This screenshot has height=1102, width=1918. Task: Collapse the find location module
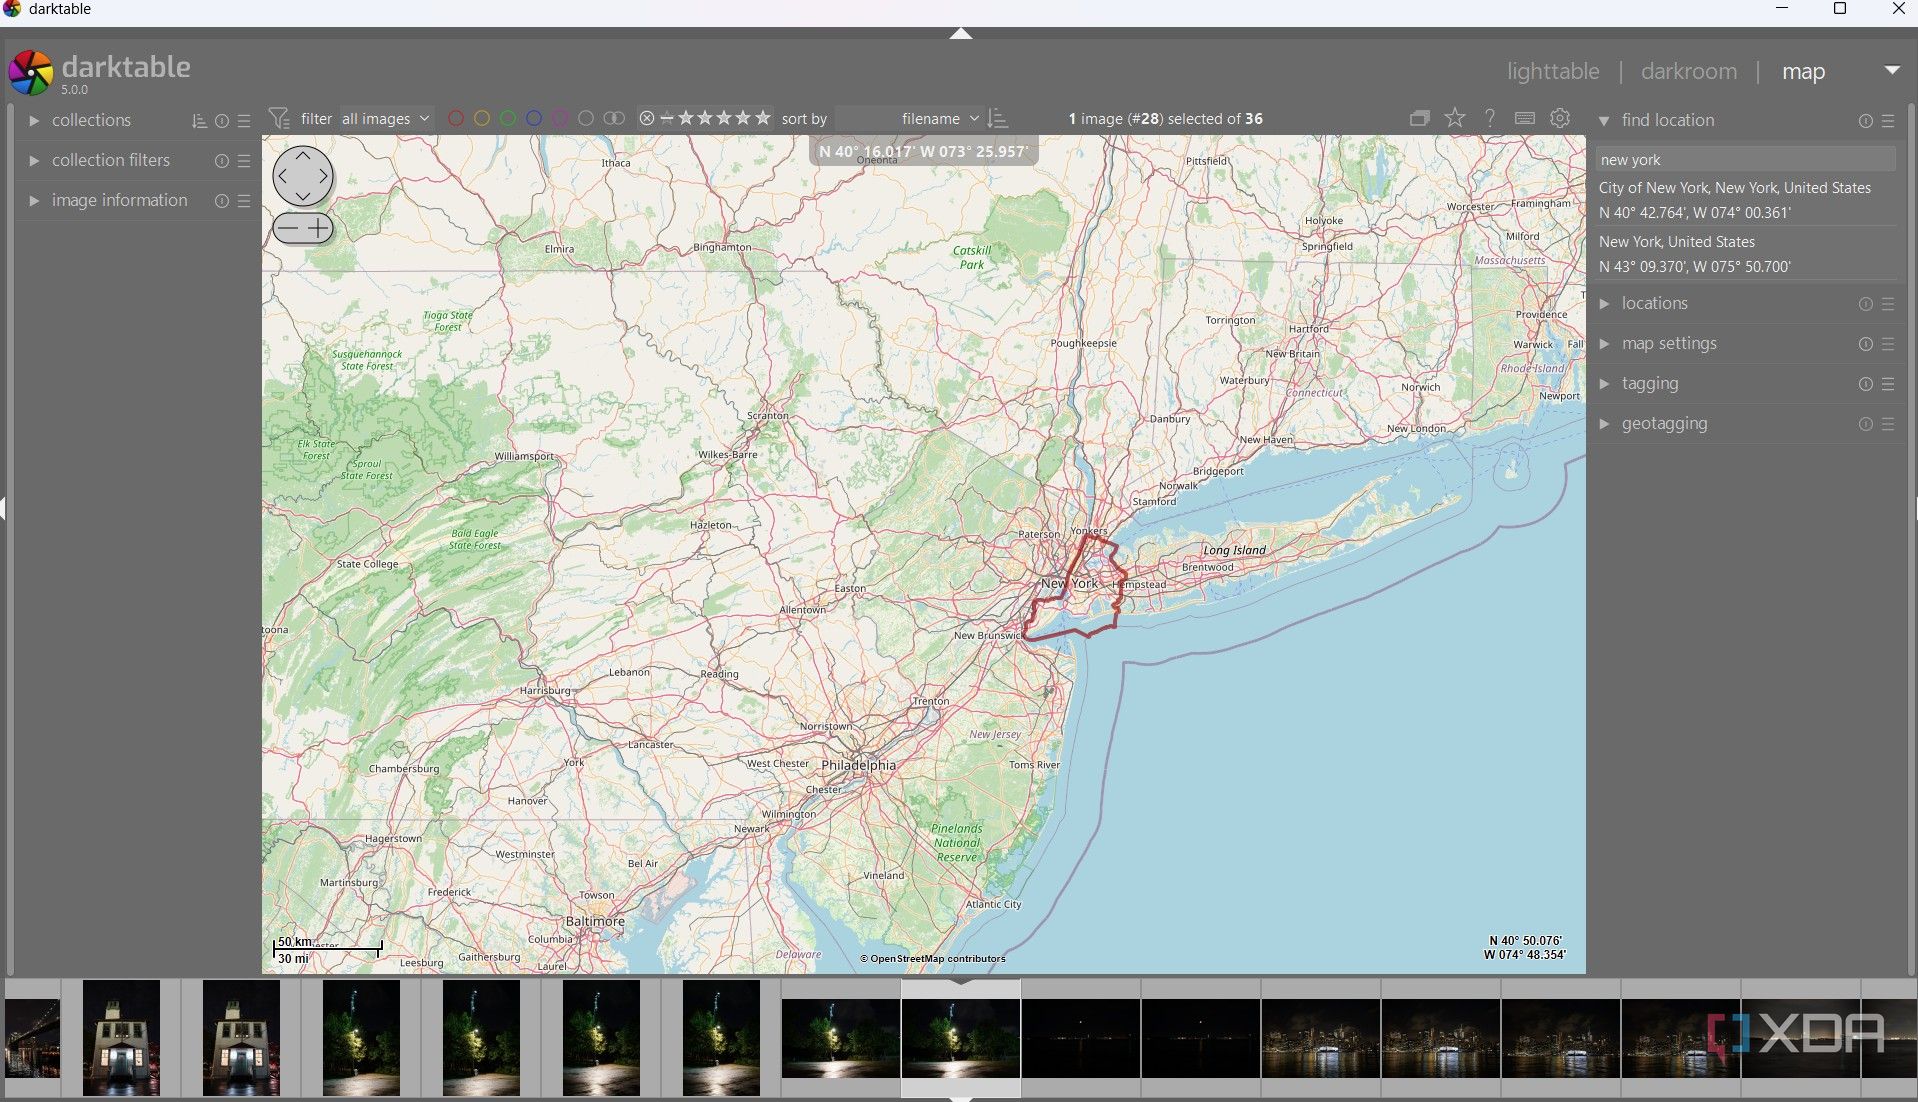[x=1604, y=121]
